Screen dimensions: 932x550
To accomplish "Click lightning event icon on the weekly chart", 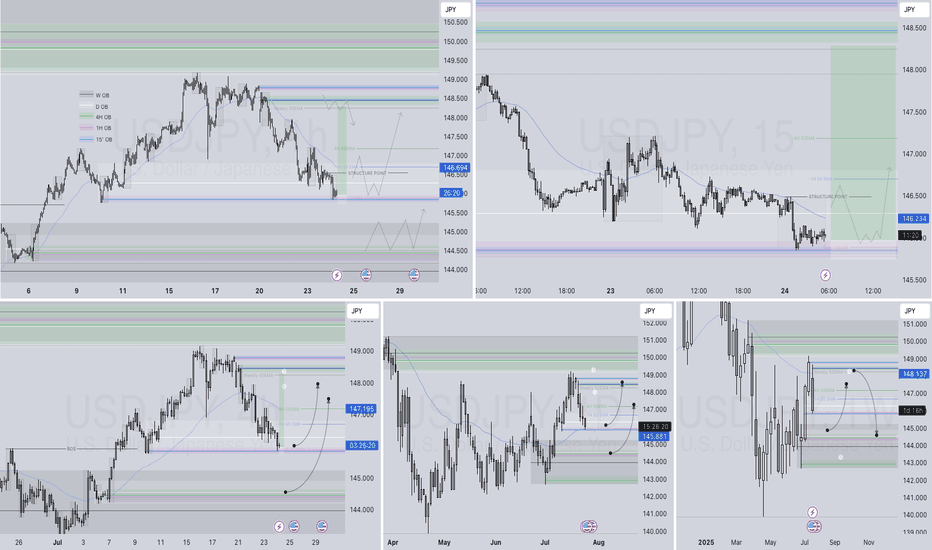I will 813,512.
